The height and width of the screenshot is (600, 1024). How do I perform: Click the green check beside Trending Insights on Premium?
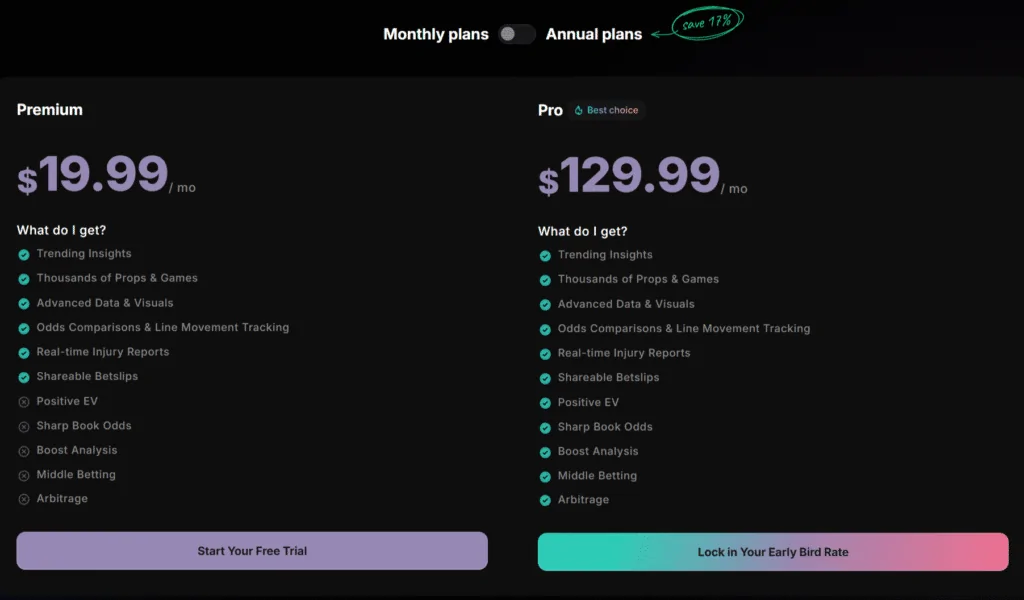tap(23, 253)
